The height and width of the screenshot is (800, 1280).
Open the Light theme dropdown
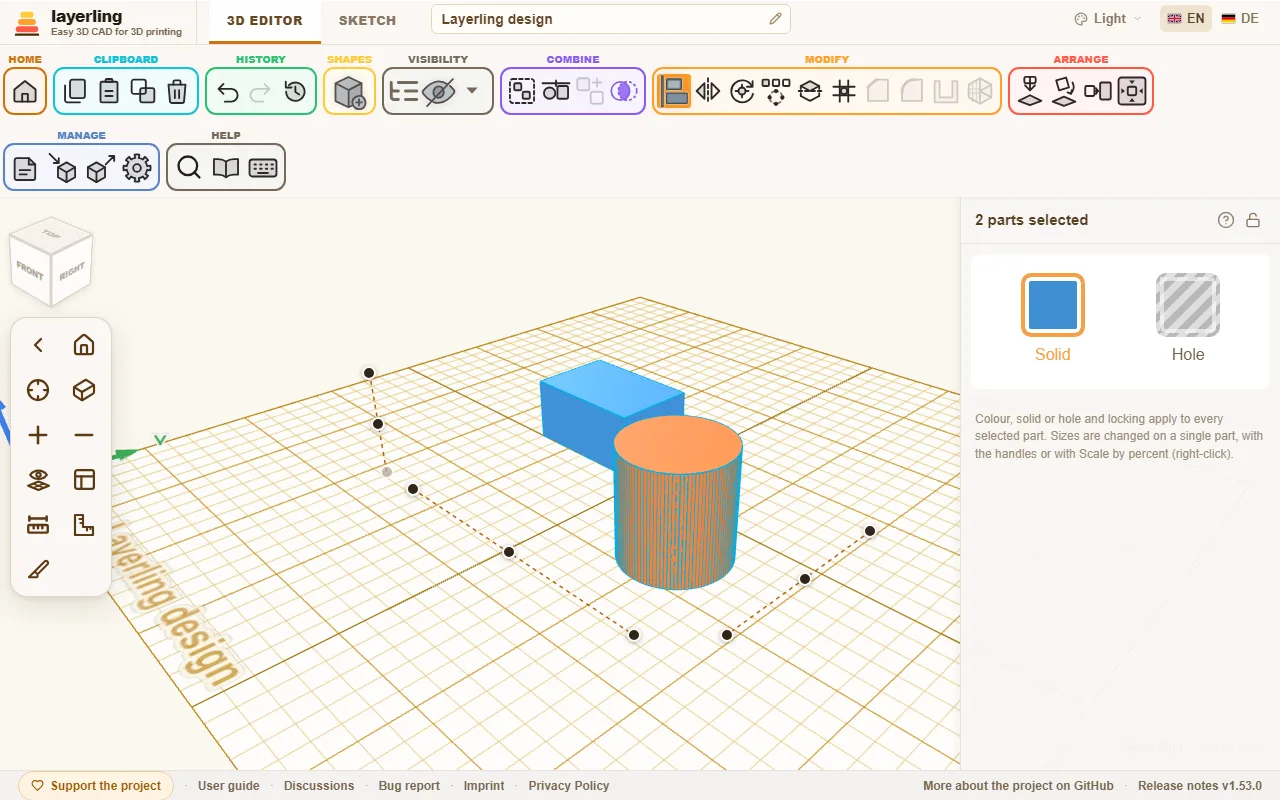coord(1107,19)
